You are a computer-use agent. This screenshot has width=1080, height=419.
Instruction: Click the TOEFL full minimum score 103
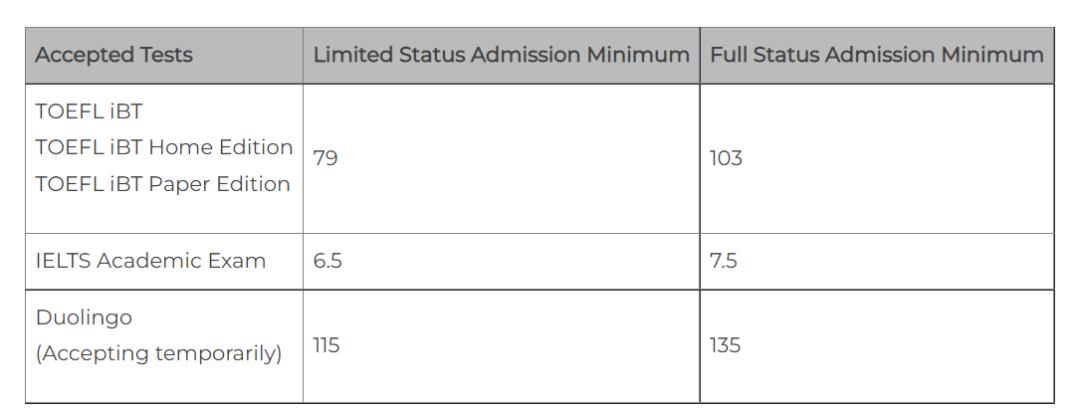[726, 158]
